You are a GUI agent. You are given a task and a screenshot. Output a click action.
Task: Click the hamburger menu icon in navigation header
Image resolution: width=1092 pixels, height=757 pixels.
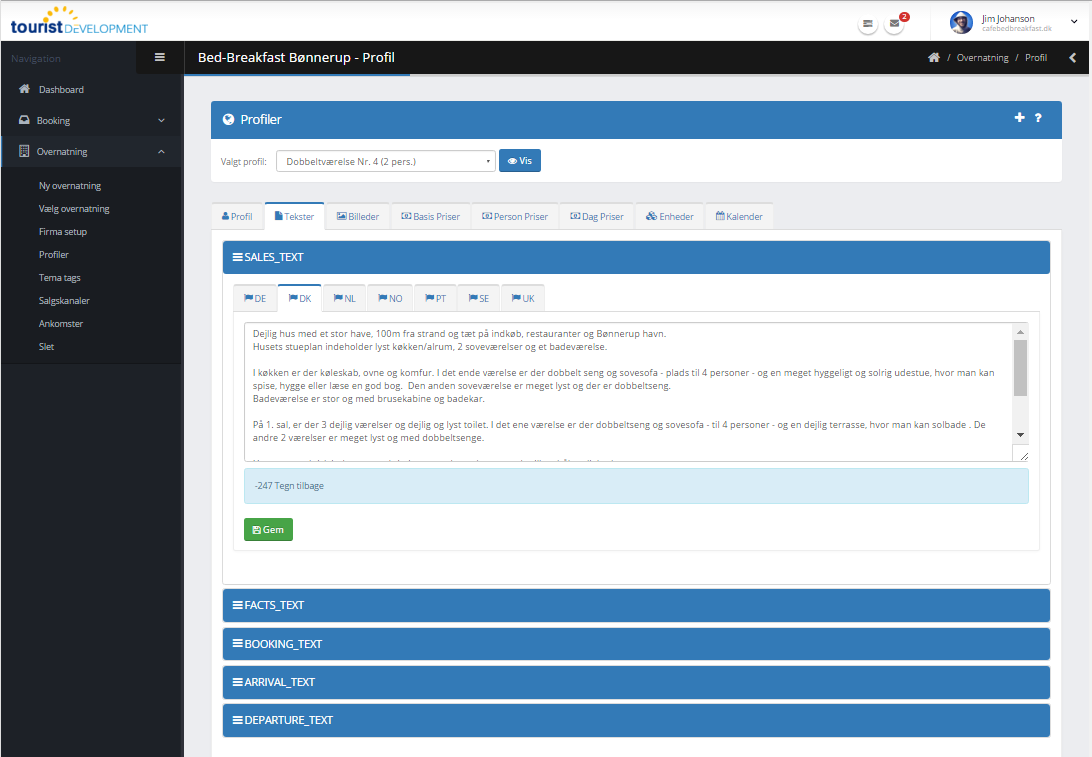pyautogui.click(x=160, y=57)
